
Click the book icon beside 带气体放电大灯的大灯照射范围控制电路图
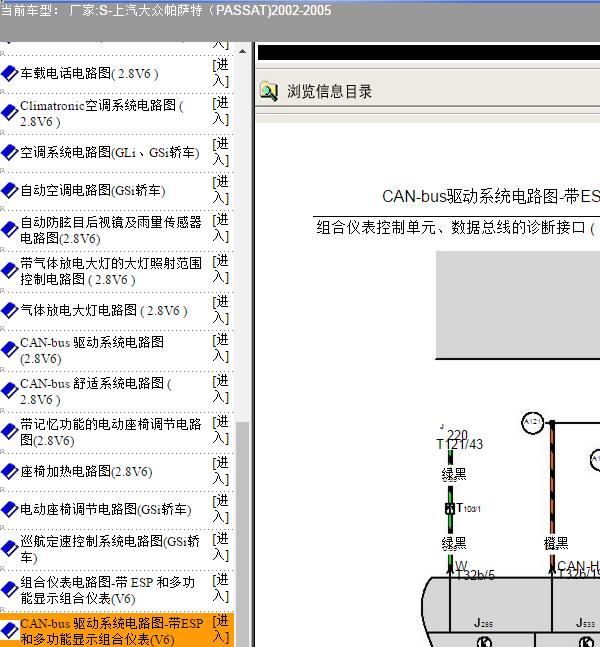9,271
